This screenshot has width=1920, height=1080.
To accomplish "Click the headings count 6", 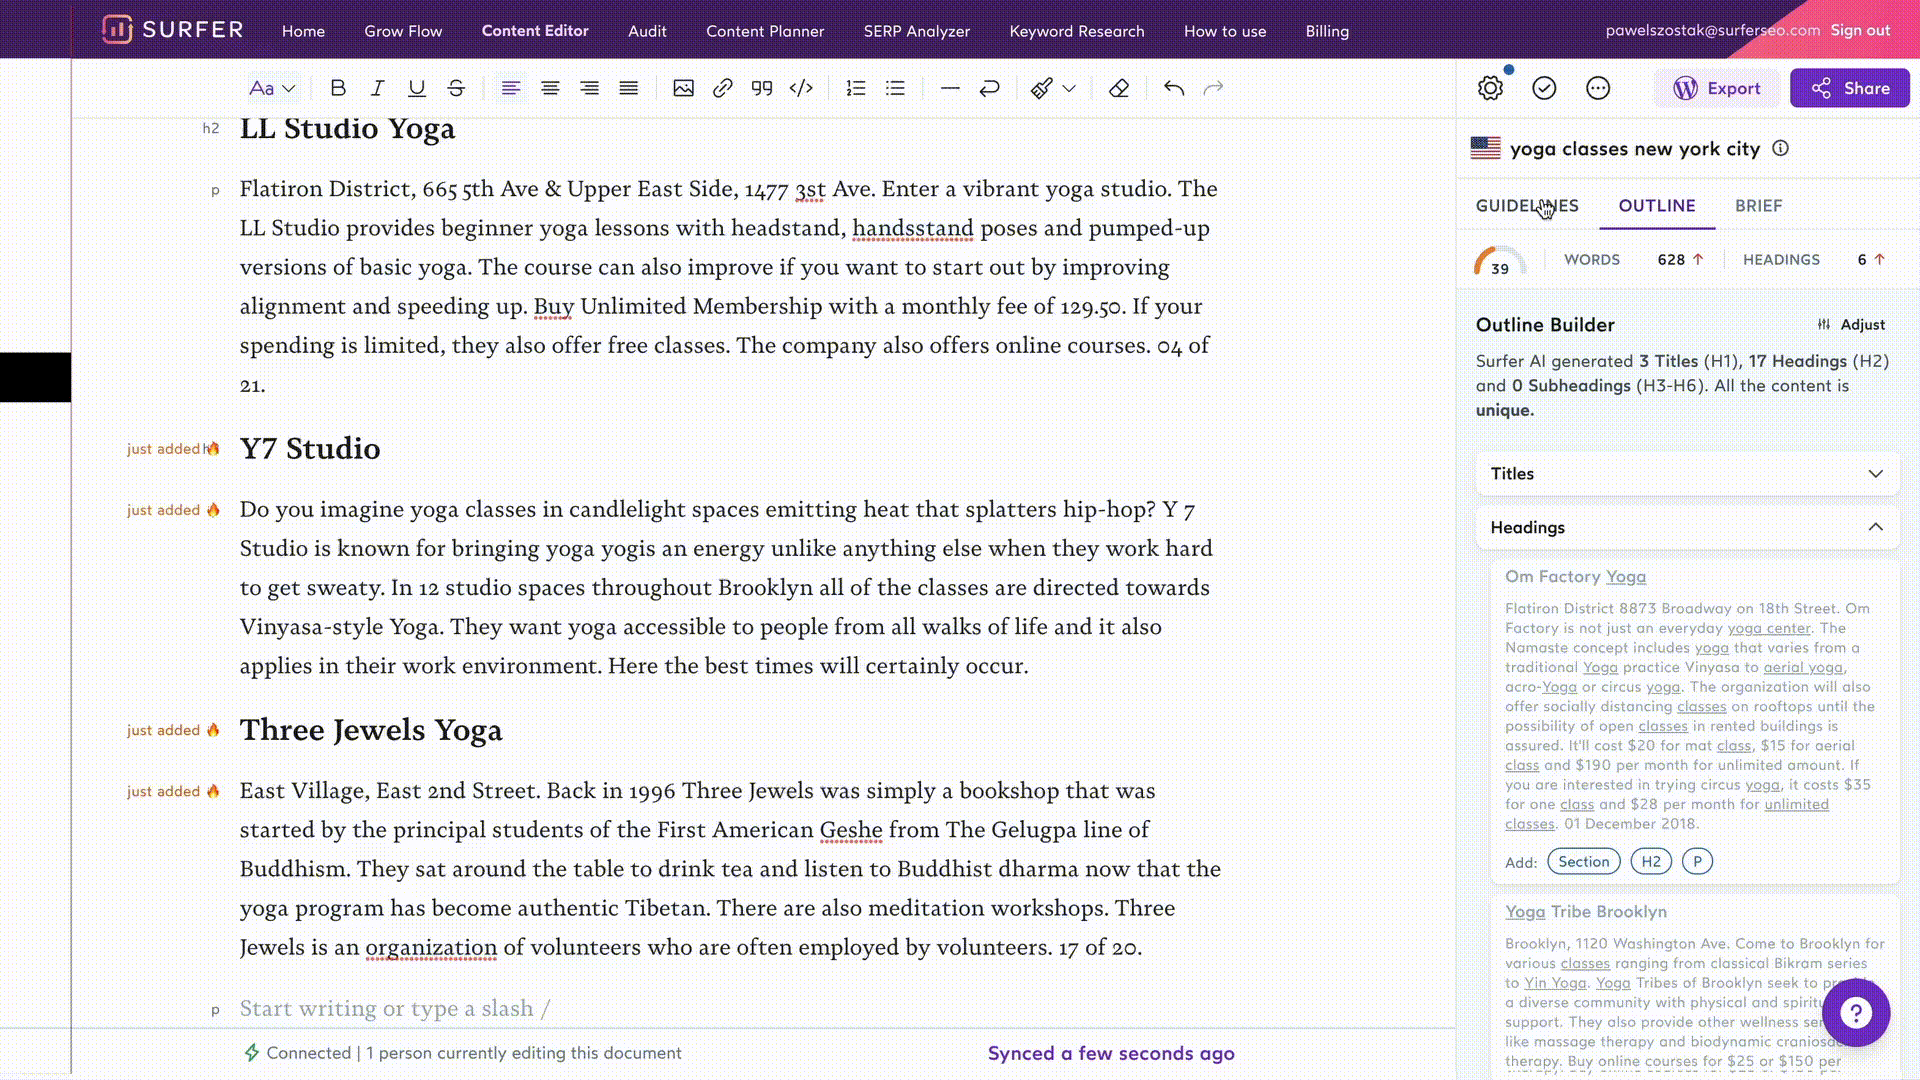I will click(1862, 259).
